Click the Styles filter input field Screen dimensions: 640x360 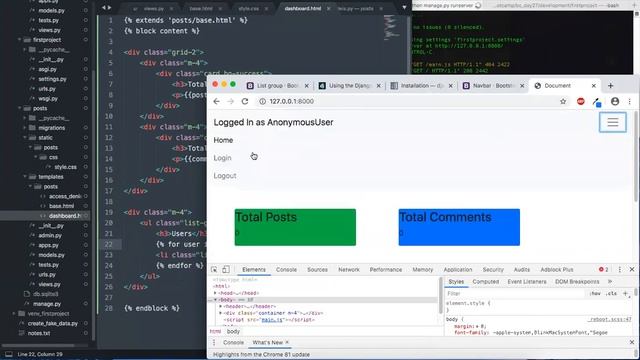(516, 293)
